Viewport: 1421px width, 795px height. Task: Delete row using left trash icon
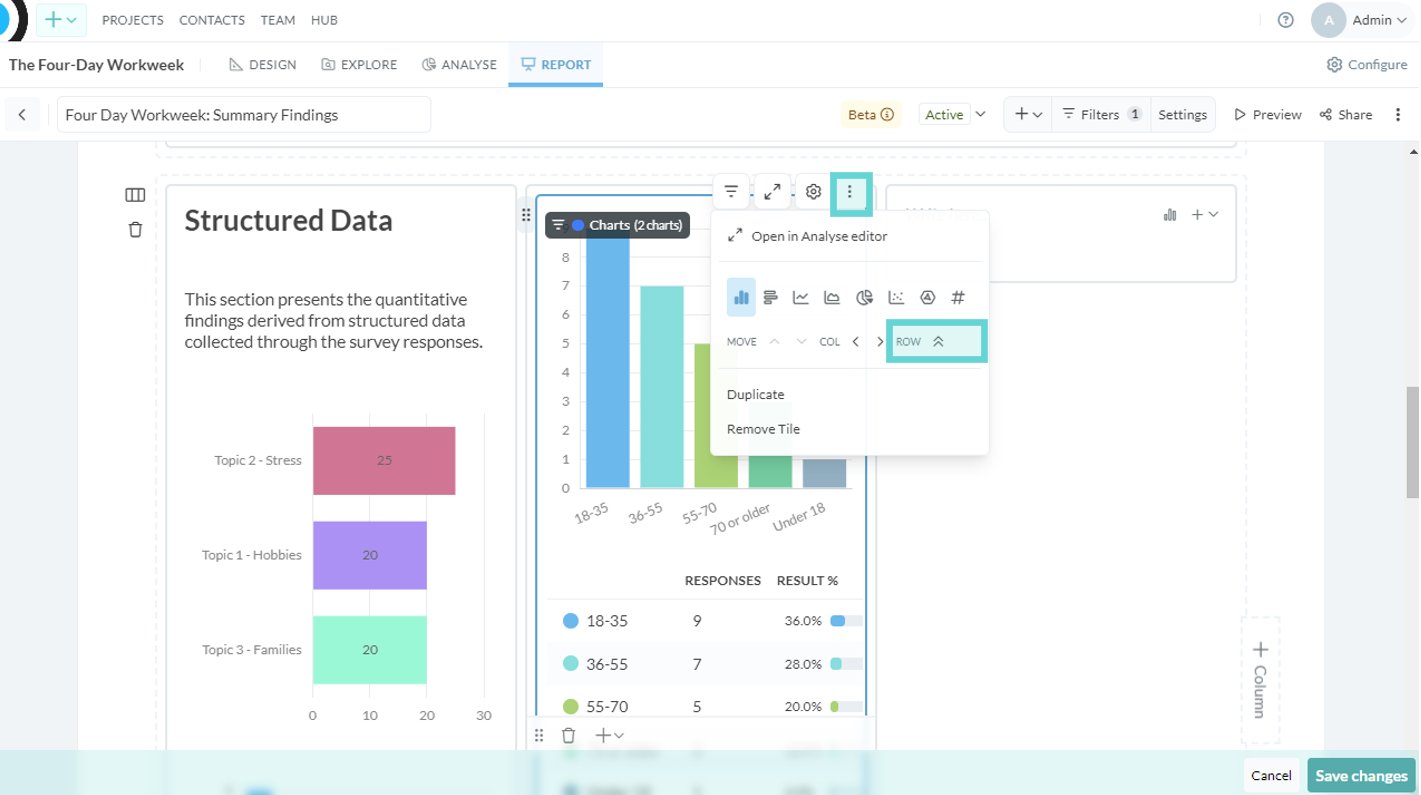click(x=136, y=229)
